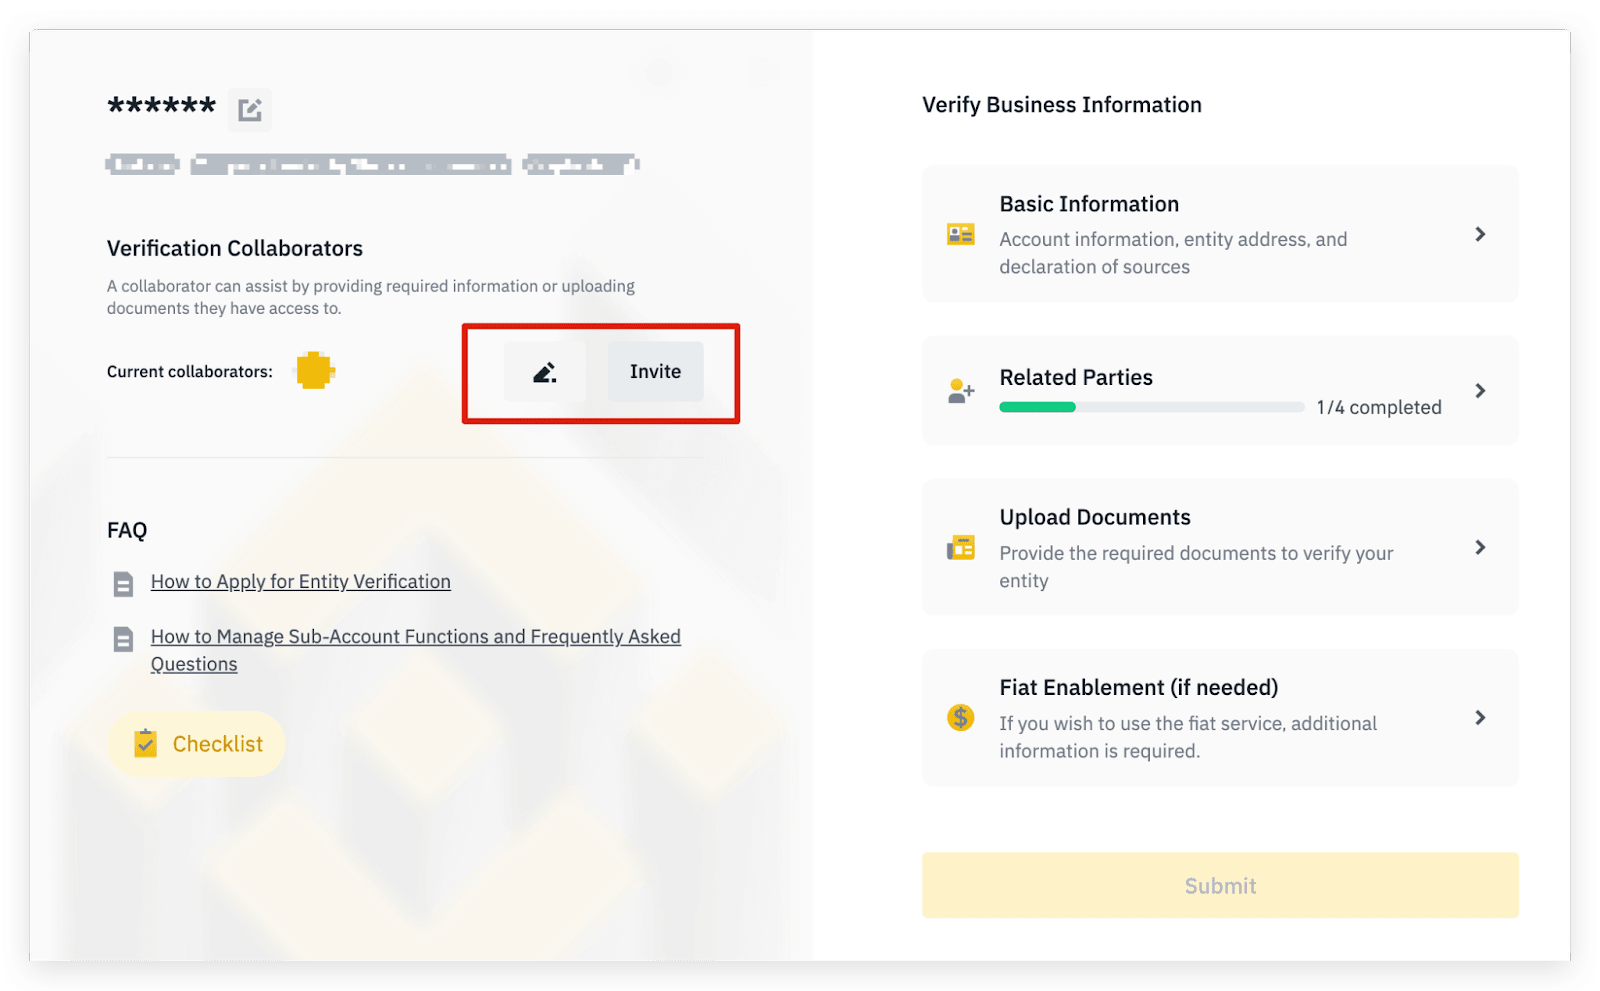Click the pencil edit collaborators icon
Viewport: 1600px width, 991px height.
(x=544, y=372)
